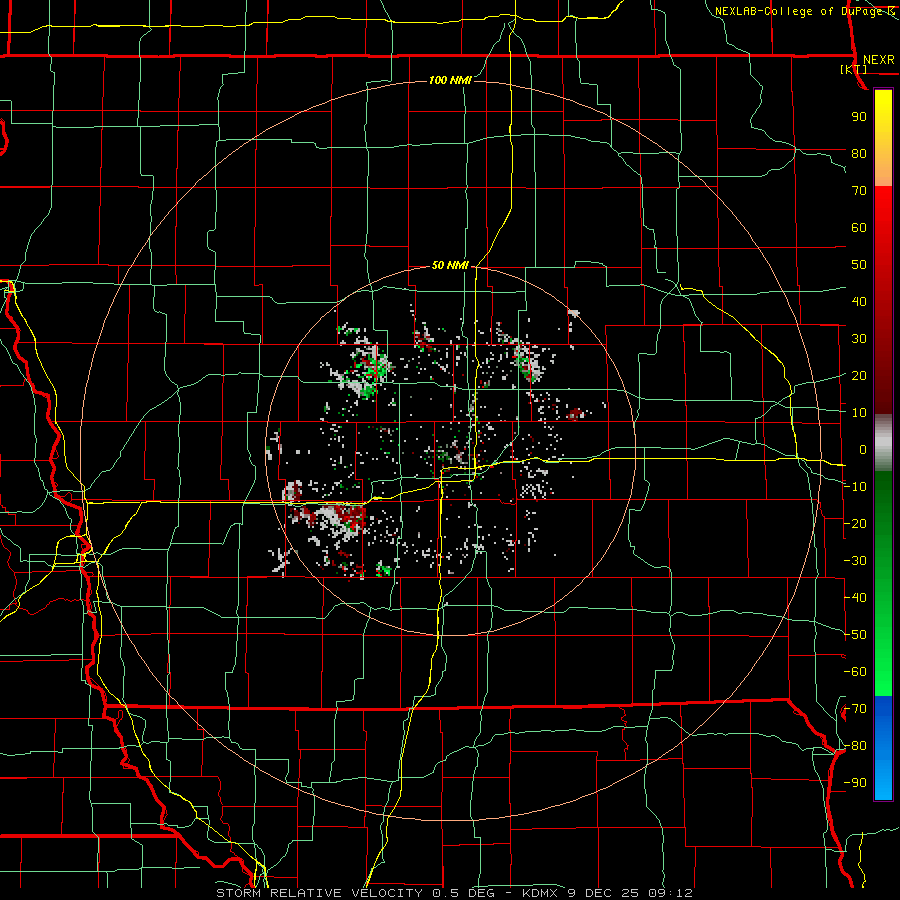Click the 40 value on velocity scale
900x900 pixels.
pos(859,302)
